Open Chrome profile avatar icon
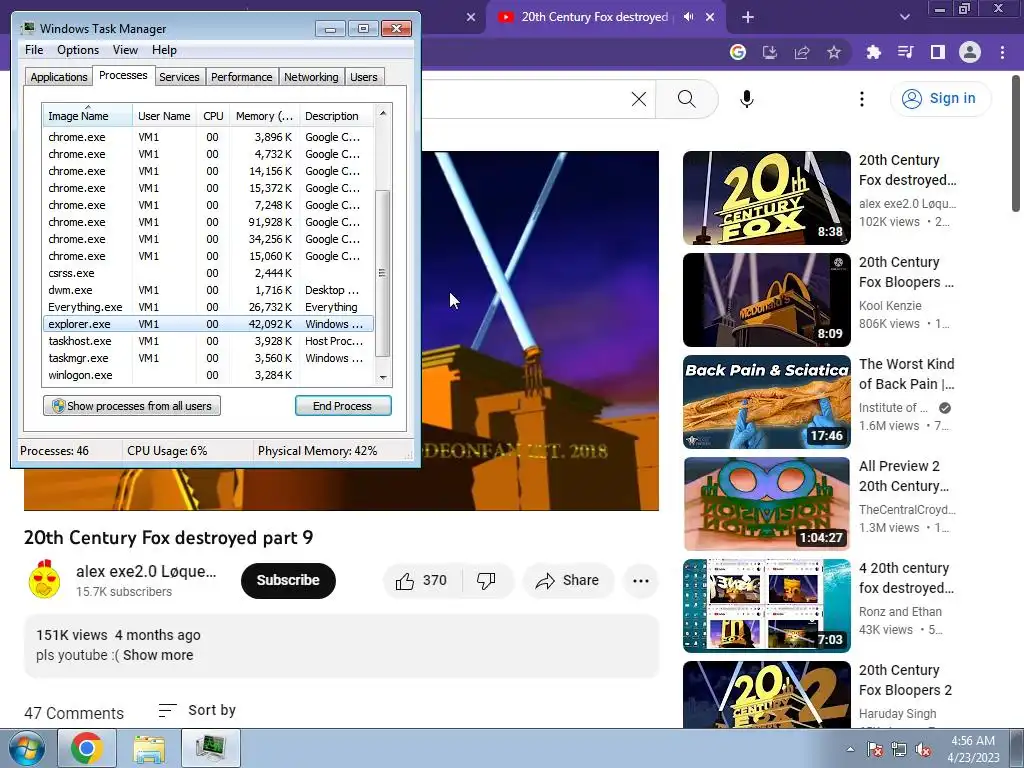 click(970, 52)
